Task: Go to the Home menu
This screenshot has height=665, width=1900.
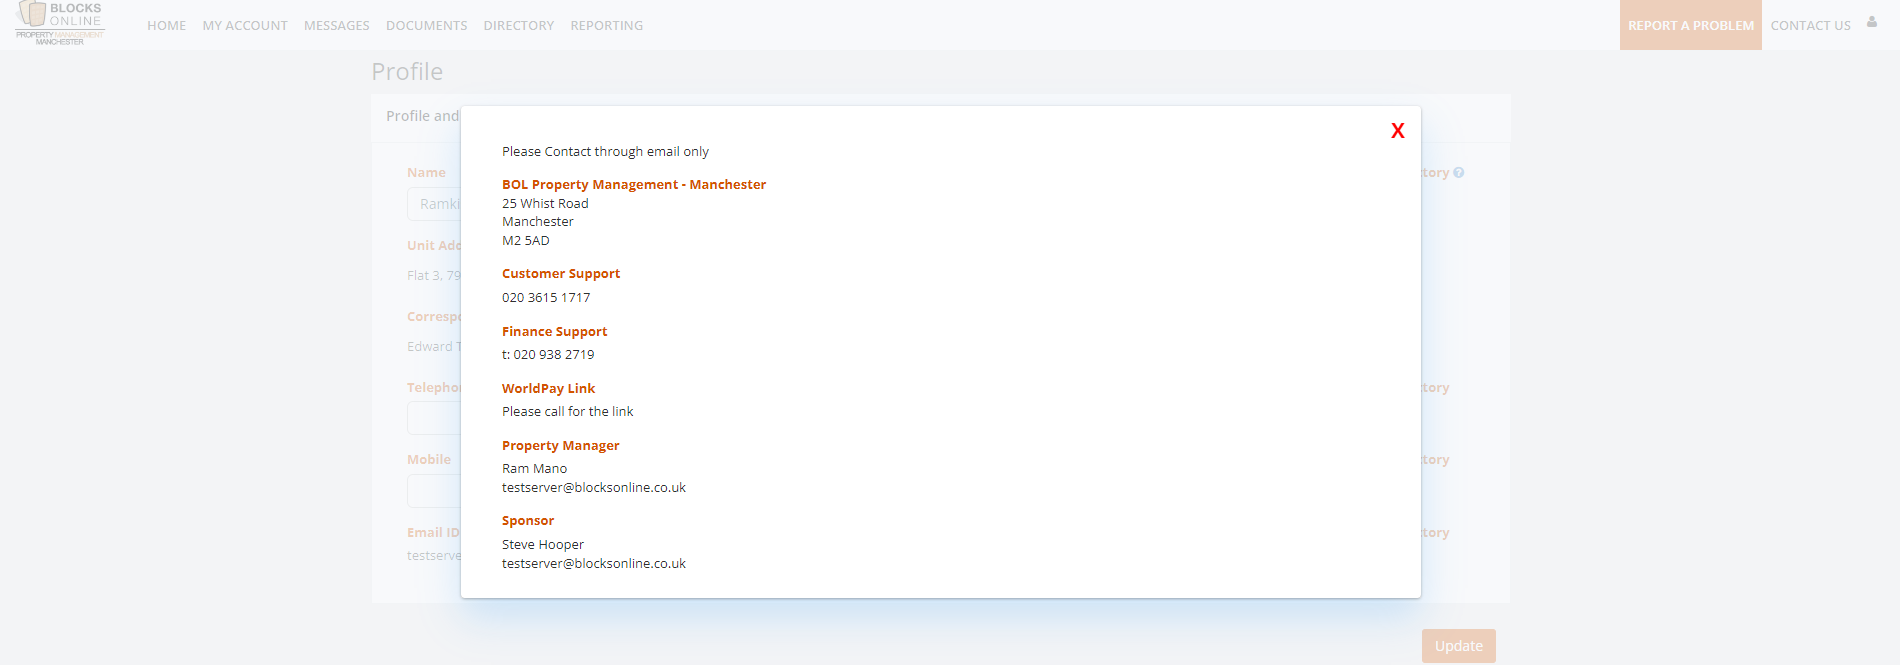Action: coord(166,26)
